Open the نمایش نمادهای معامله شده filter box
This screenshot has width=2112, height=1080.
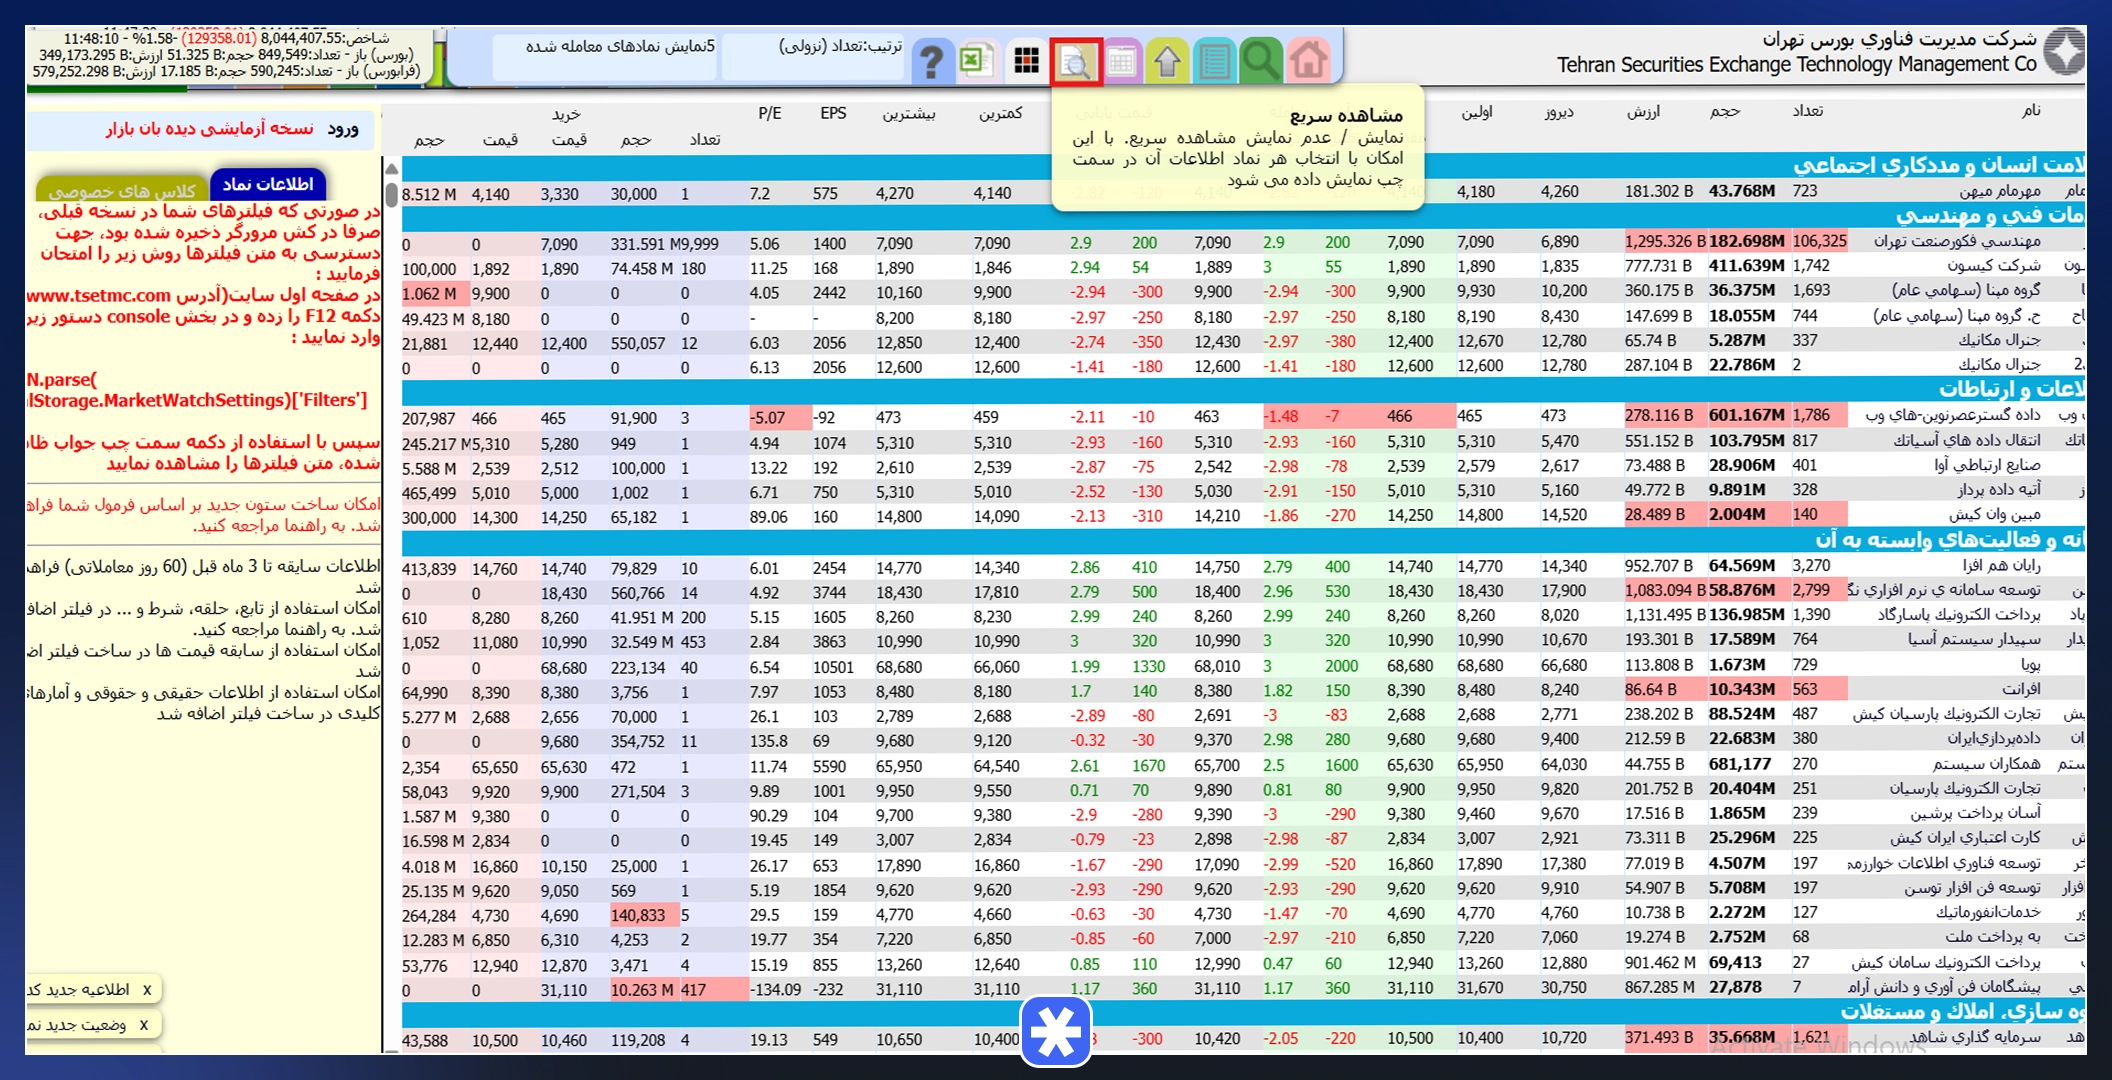(605, 56)
